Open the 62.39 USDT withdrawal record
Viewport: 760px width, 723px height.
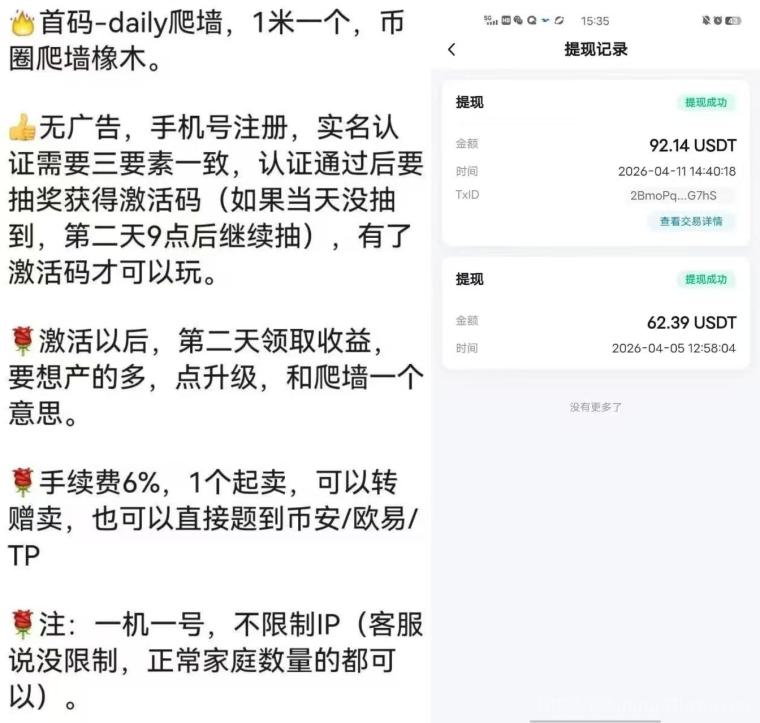click(596, 313)
